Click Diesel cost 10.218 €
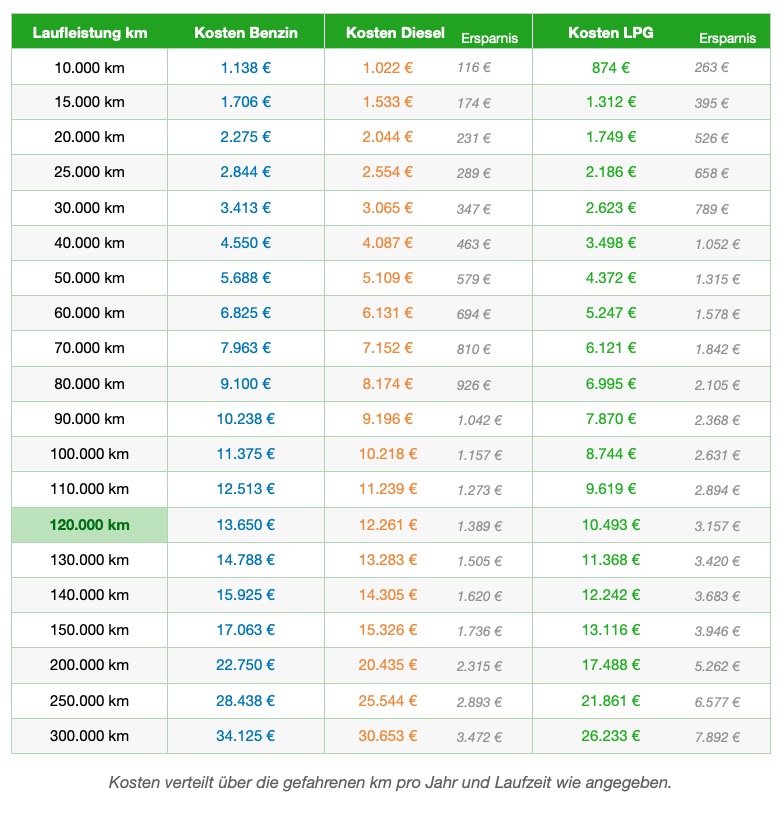Image resolution: width=783 pixels, height=815 pixels. pyautogui.click(x=388, y=454)
